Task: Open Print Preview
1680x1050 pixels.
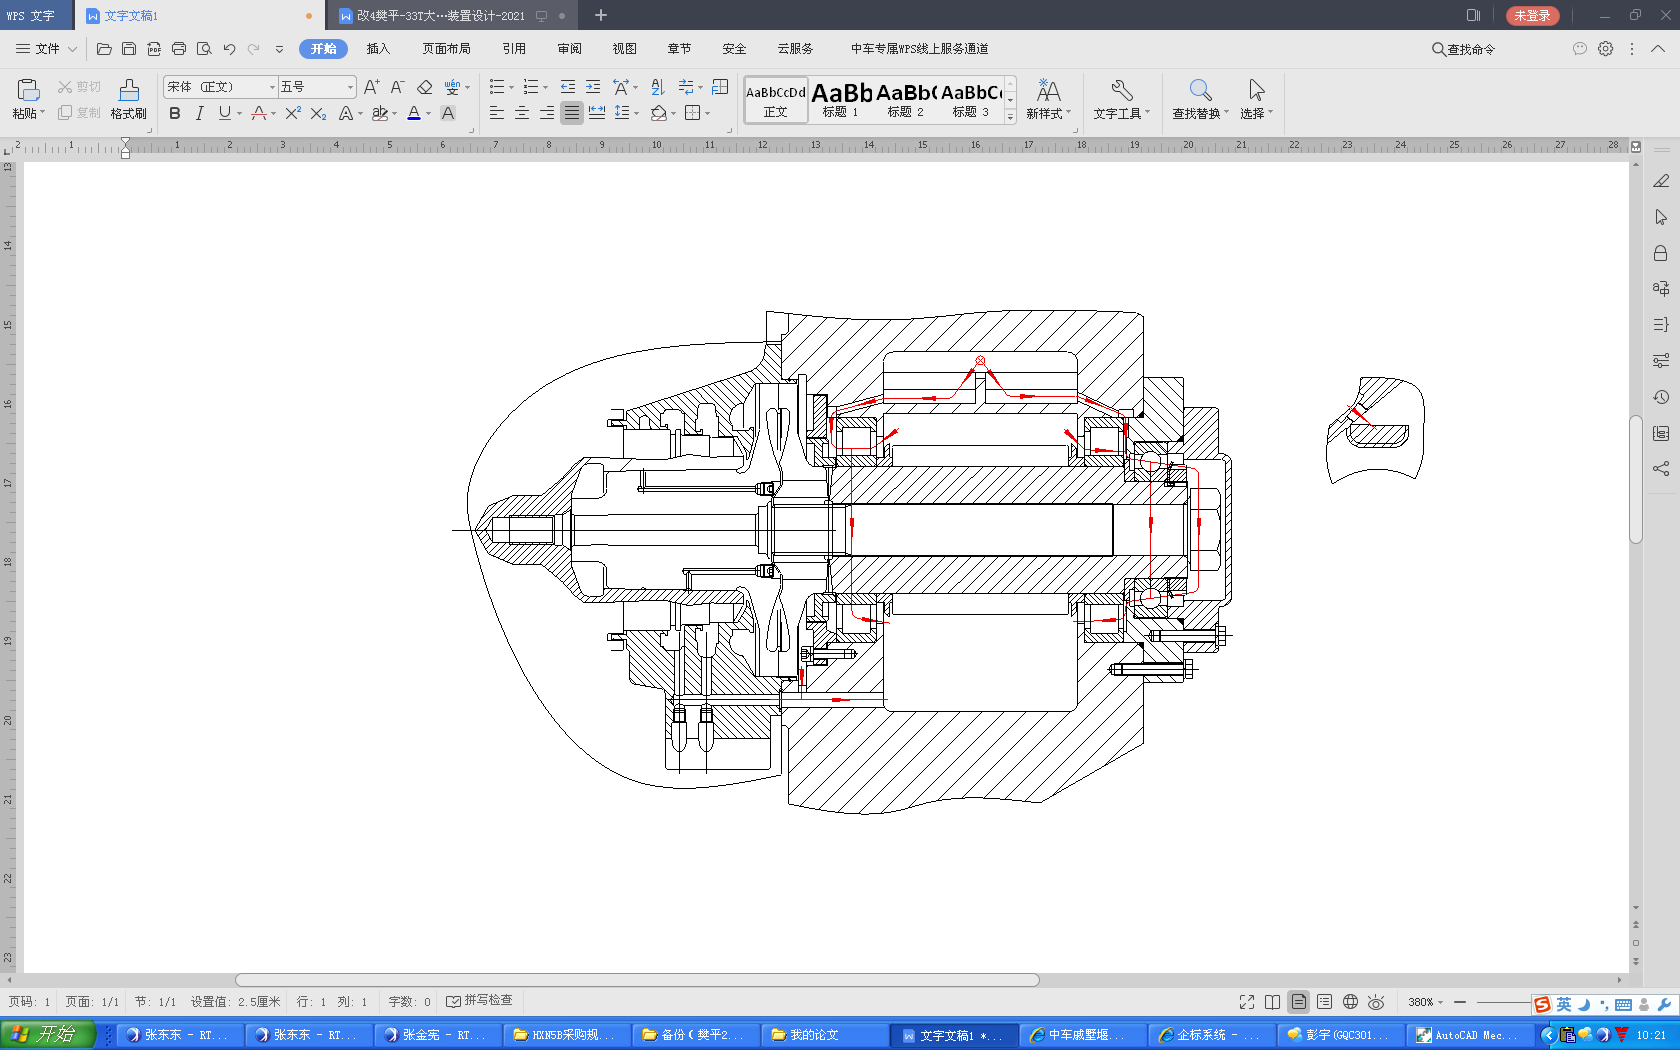Action: click(204, 49)
